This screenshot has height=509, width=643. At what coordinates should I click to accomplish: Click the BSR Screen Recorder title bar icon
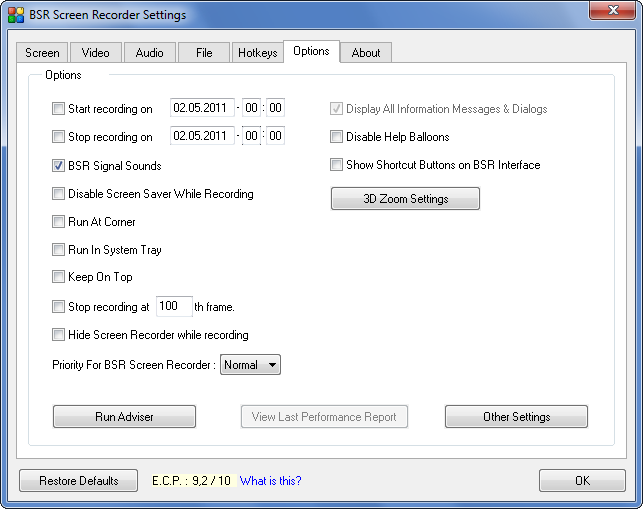[16, 15]
